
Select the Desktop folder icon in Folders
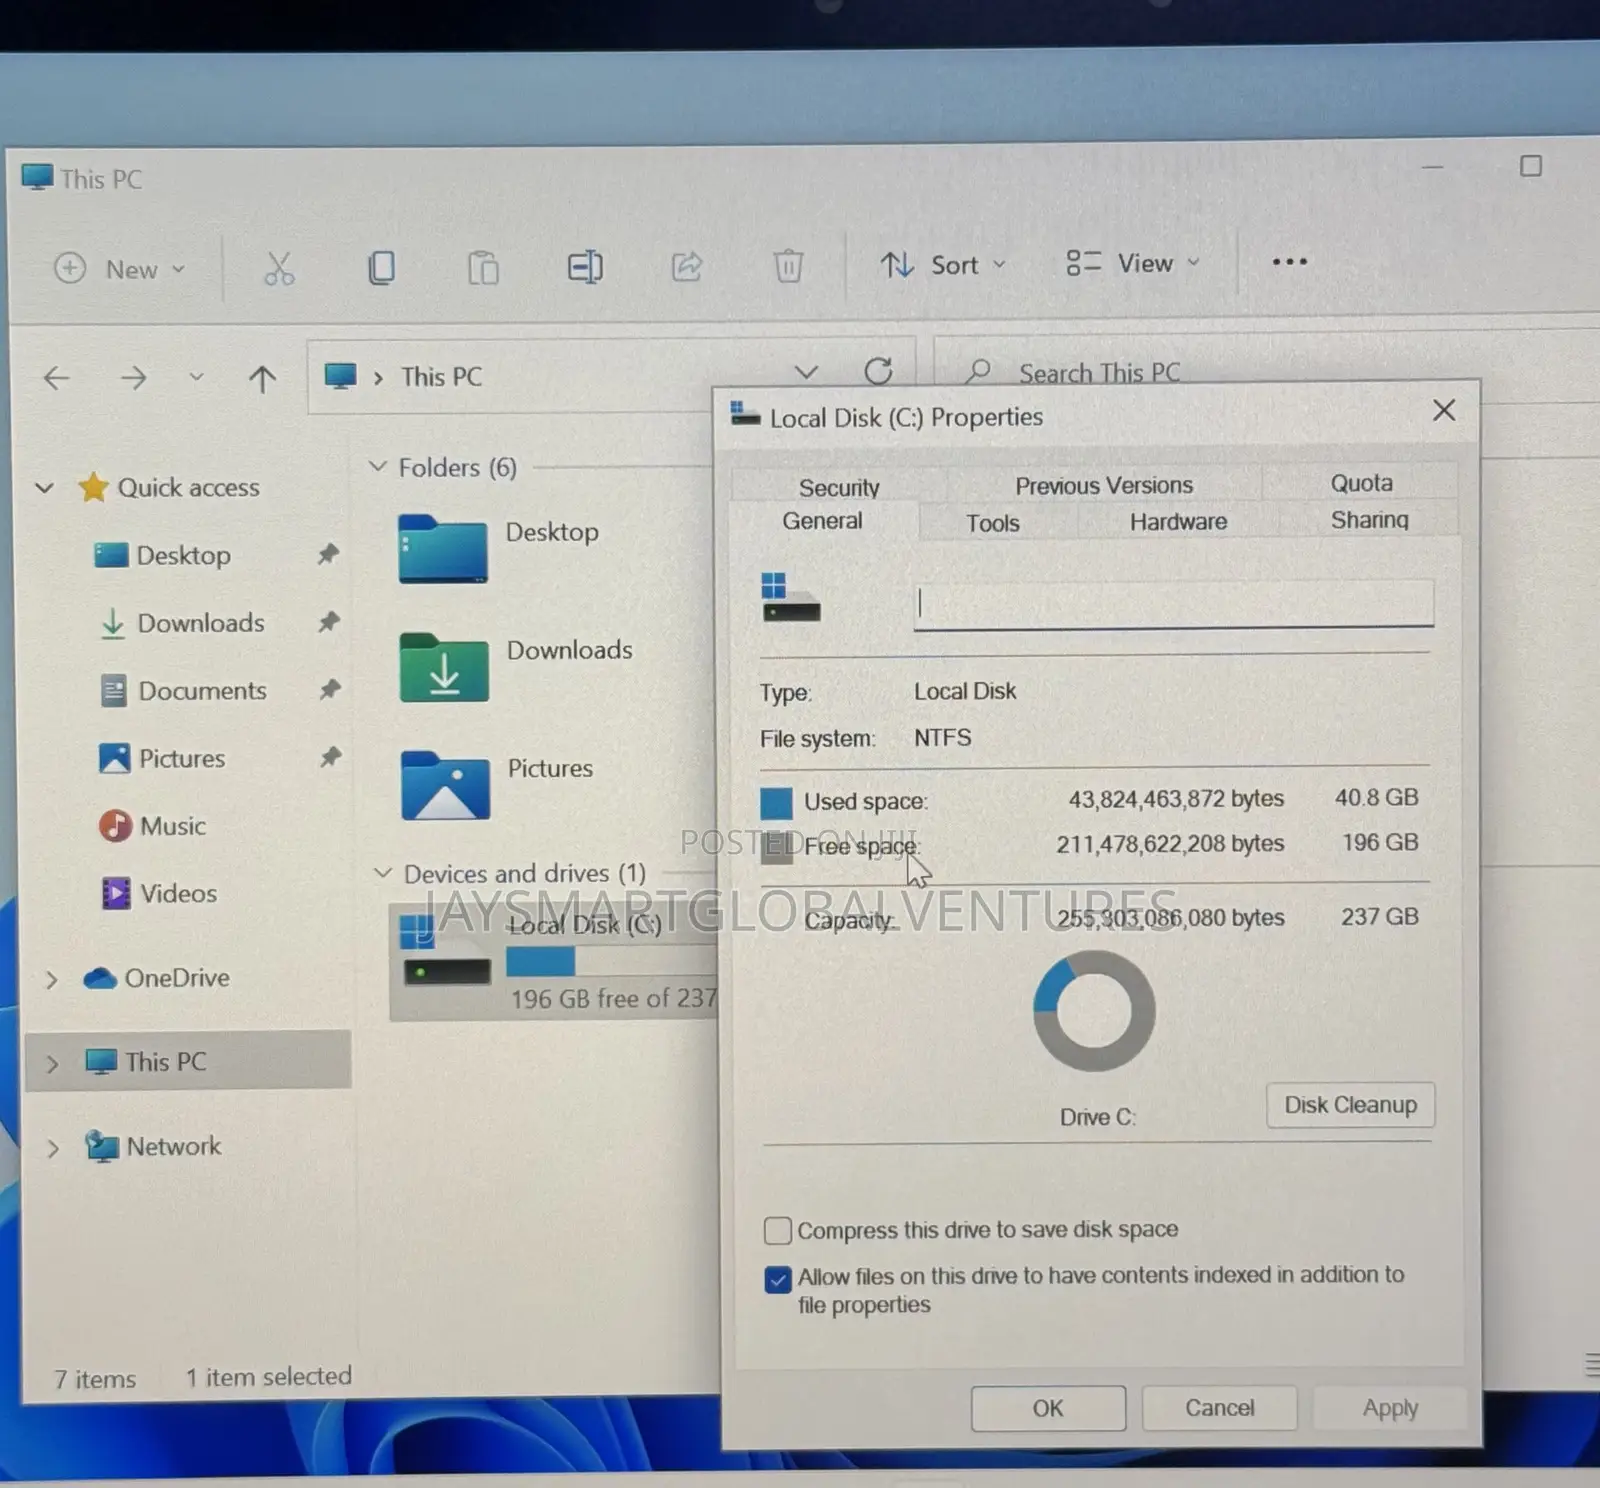point(443,548)
